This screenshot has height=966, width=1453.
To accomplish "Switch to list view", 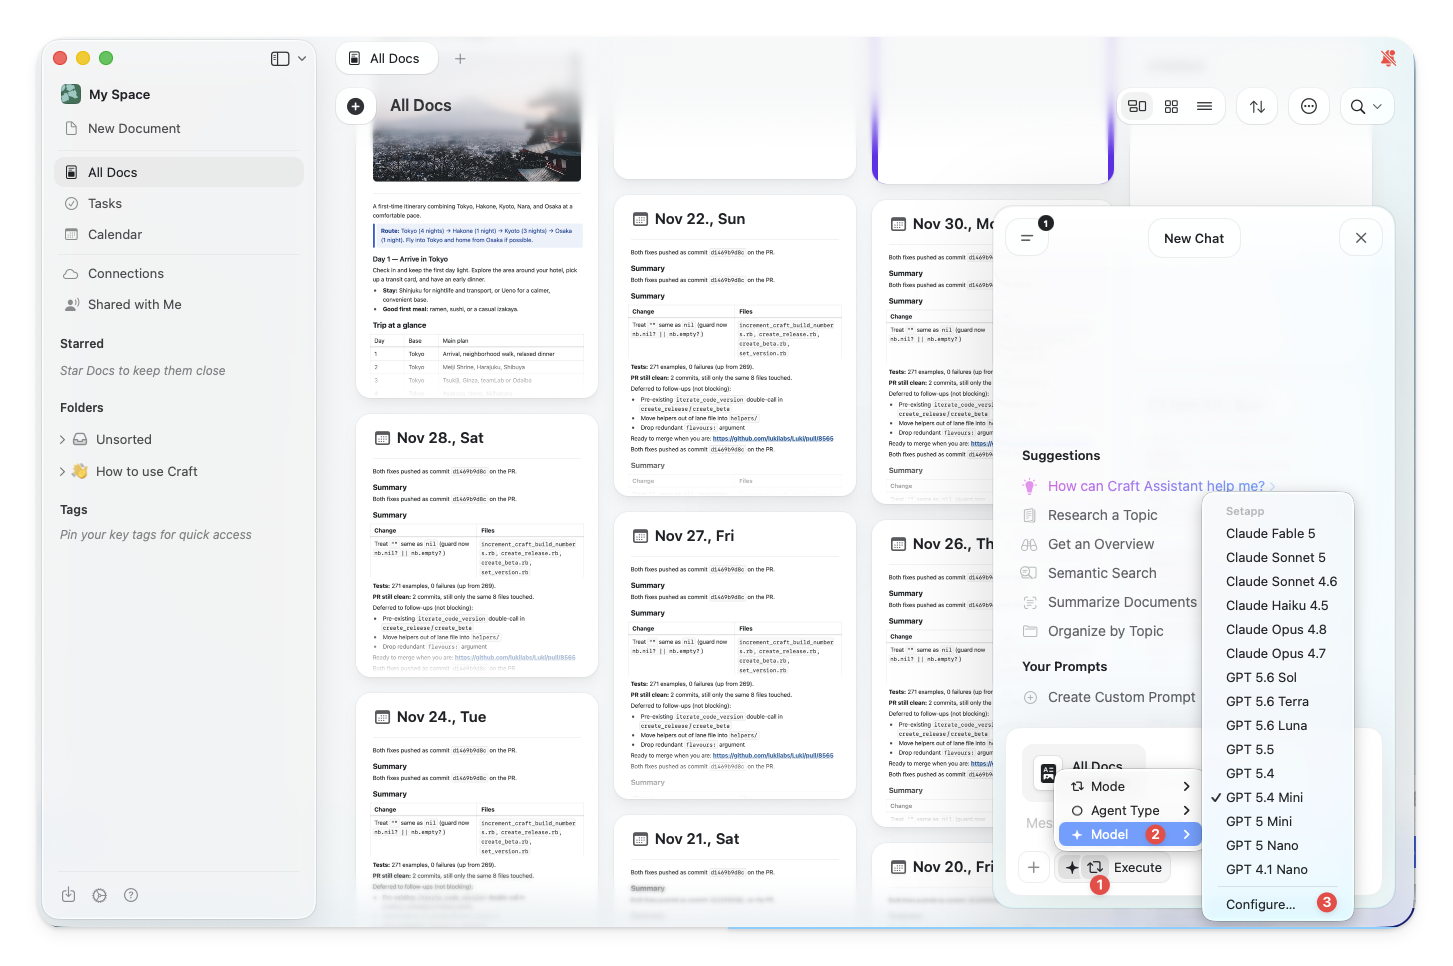I will tap(1204, 106).
